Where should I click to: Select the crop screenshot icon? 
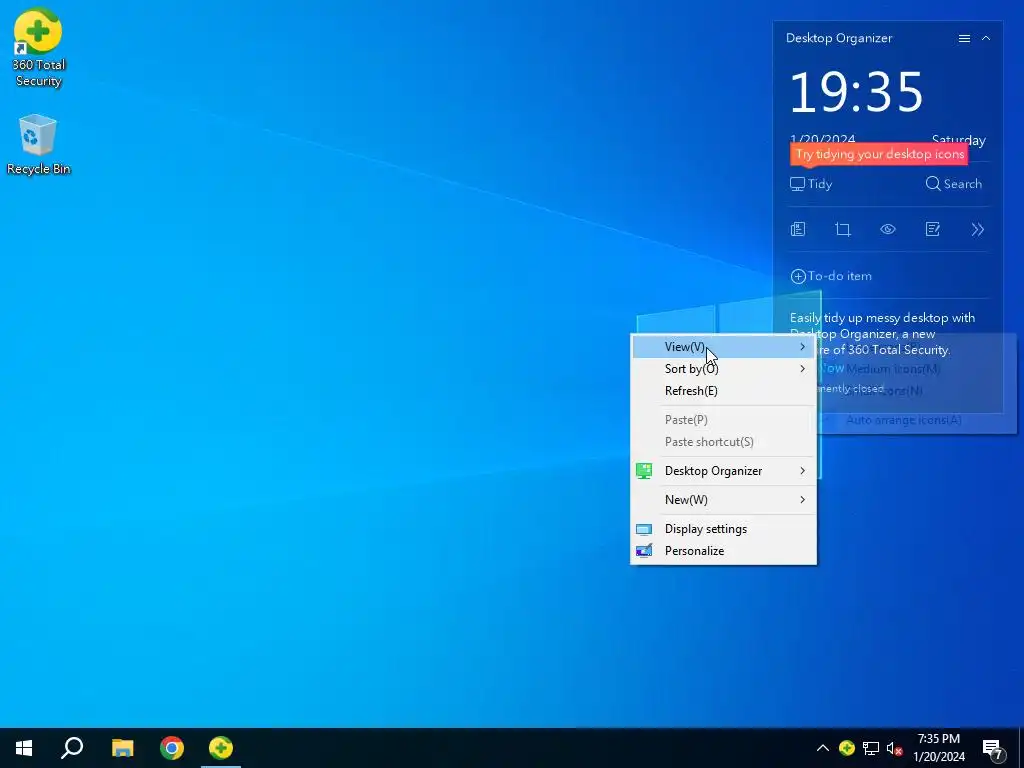tap(843, 229)
